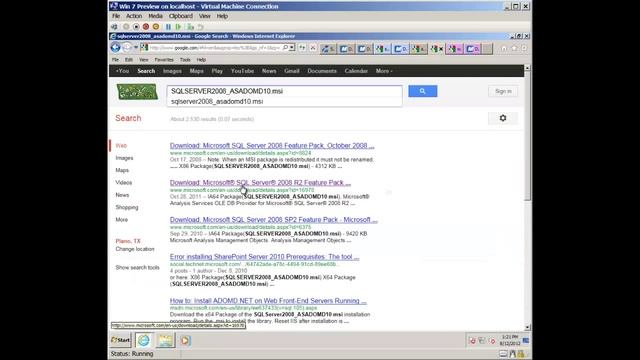The height and width of the screenshot is (360, 640).
Task: Click the red Shut Down VM icon
Action: [x=146, y=27]
